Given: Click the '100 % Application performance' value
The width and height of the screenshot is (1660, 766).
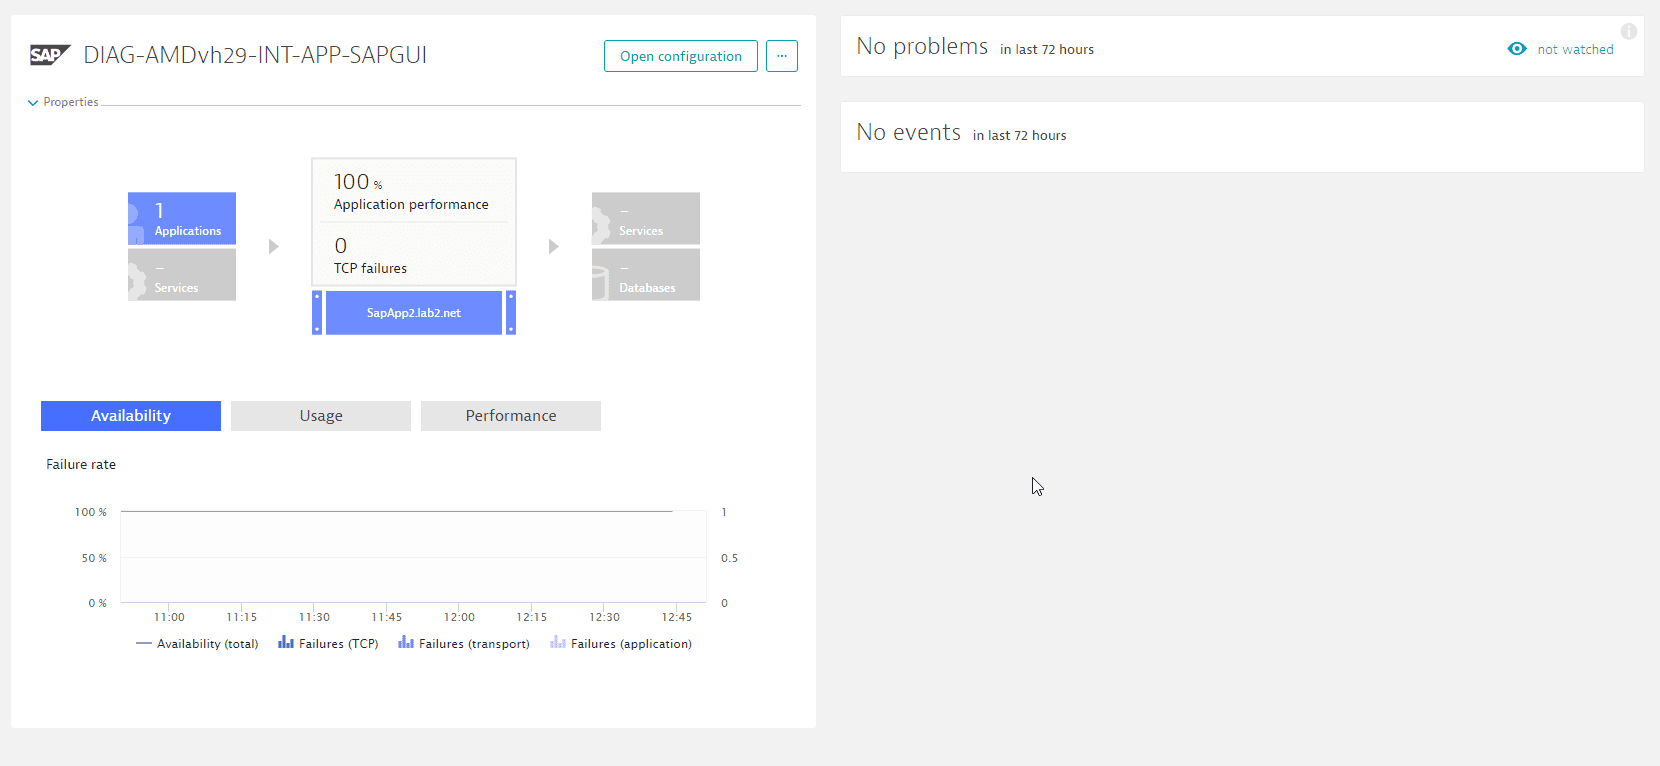Looking at the screenshot, I should [411, 192].
